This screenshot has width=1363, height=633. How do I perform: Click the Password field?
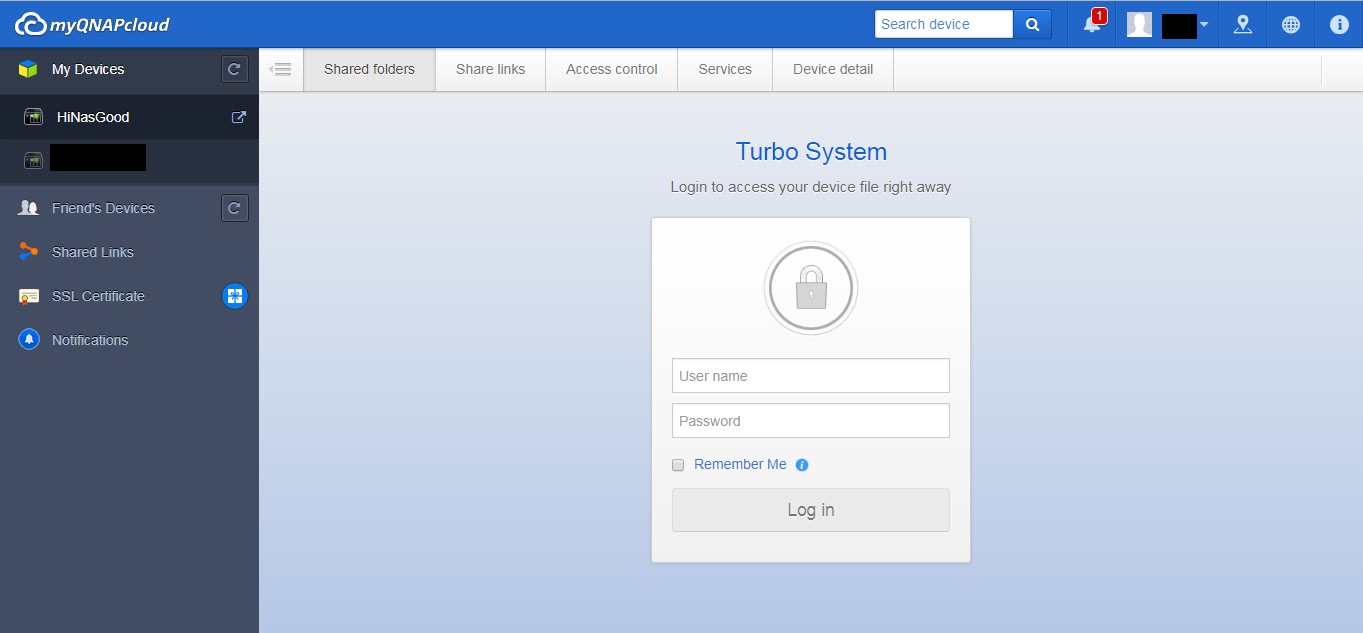coord(811,421)
